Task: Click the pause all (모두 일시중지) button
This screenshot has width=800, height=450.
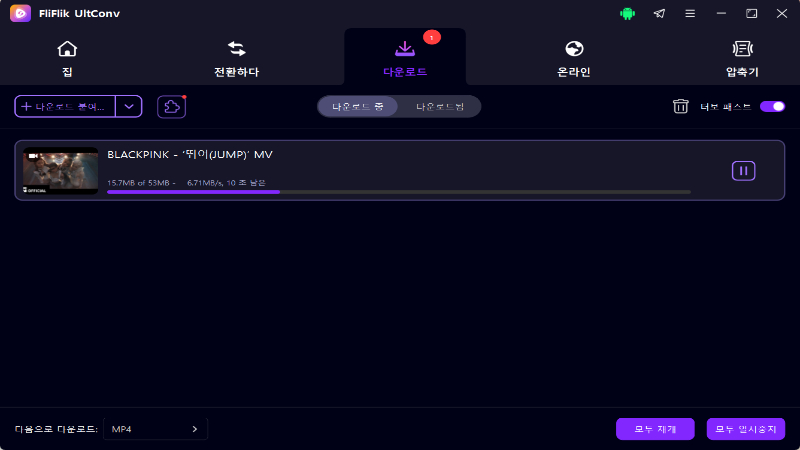Action: point(745,429)
